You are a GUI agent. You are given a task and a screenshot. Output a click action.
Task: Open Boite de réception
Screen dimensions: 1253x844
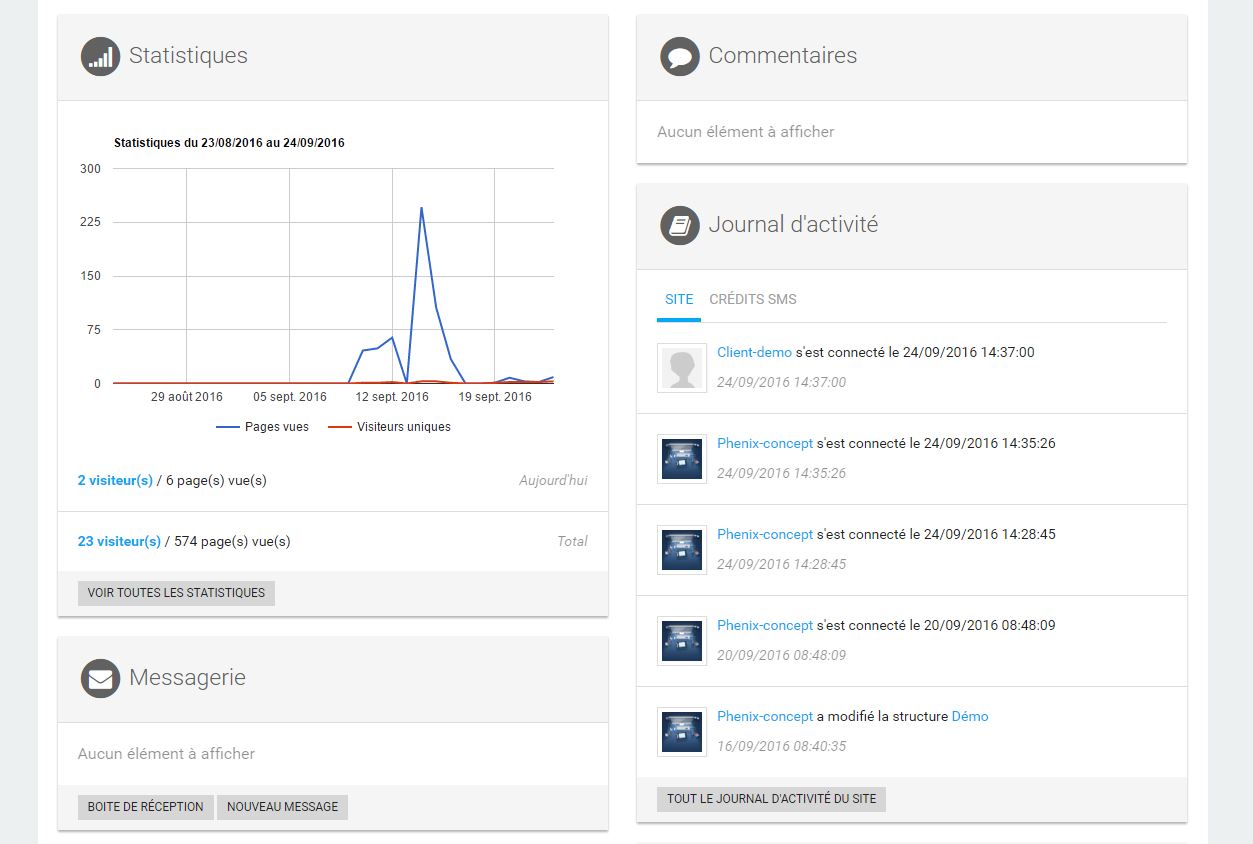point(146,807)
